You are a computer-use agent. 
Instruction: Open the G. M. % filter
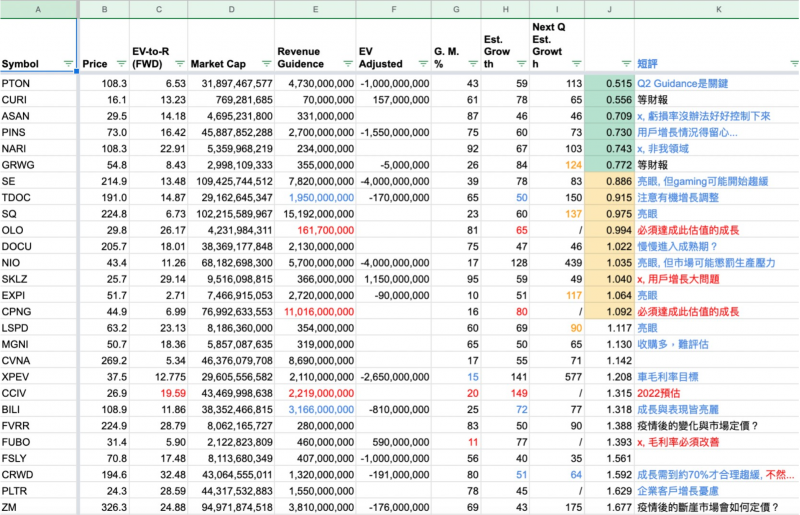click(473, 64)
